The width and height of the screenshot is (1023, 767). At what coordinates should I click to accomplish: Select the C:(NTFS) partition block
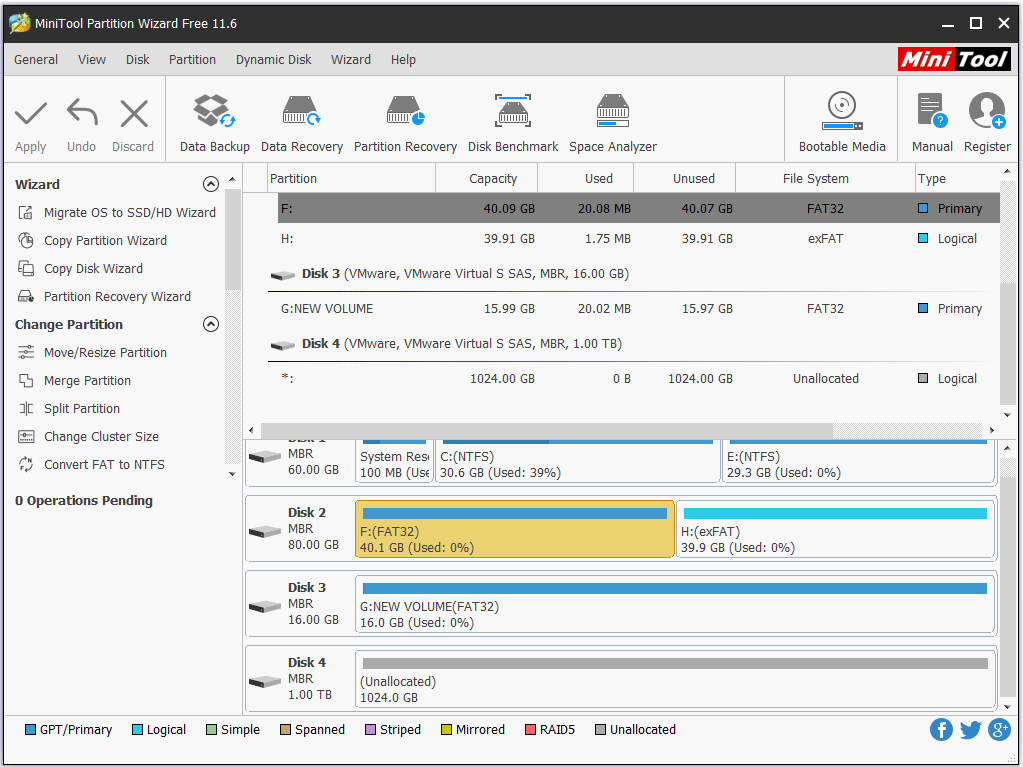[577, 461]
